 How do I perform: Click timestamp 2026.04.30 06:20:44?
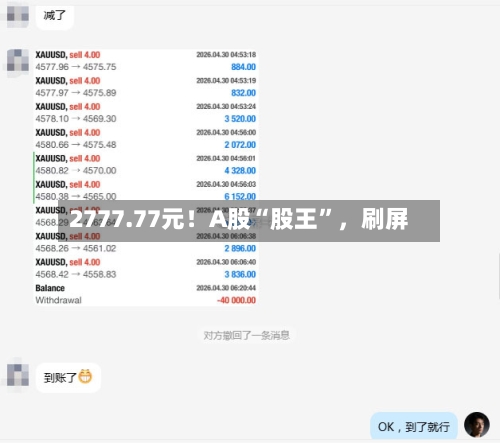pos(226,288)
